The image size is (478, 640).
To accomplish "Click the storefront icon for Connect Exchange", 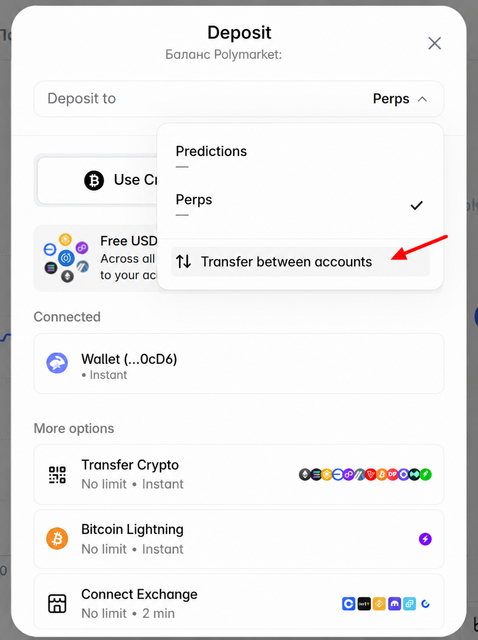I will tap(57, 603).
